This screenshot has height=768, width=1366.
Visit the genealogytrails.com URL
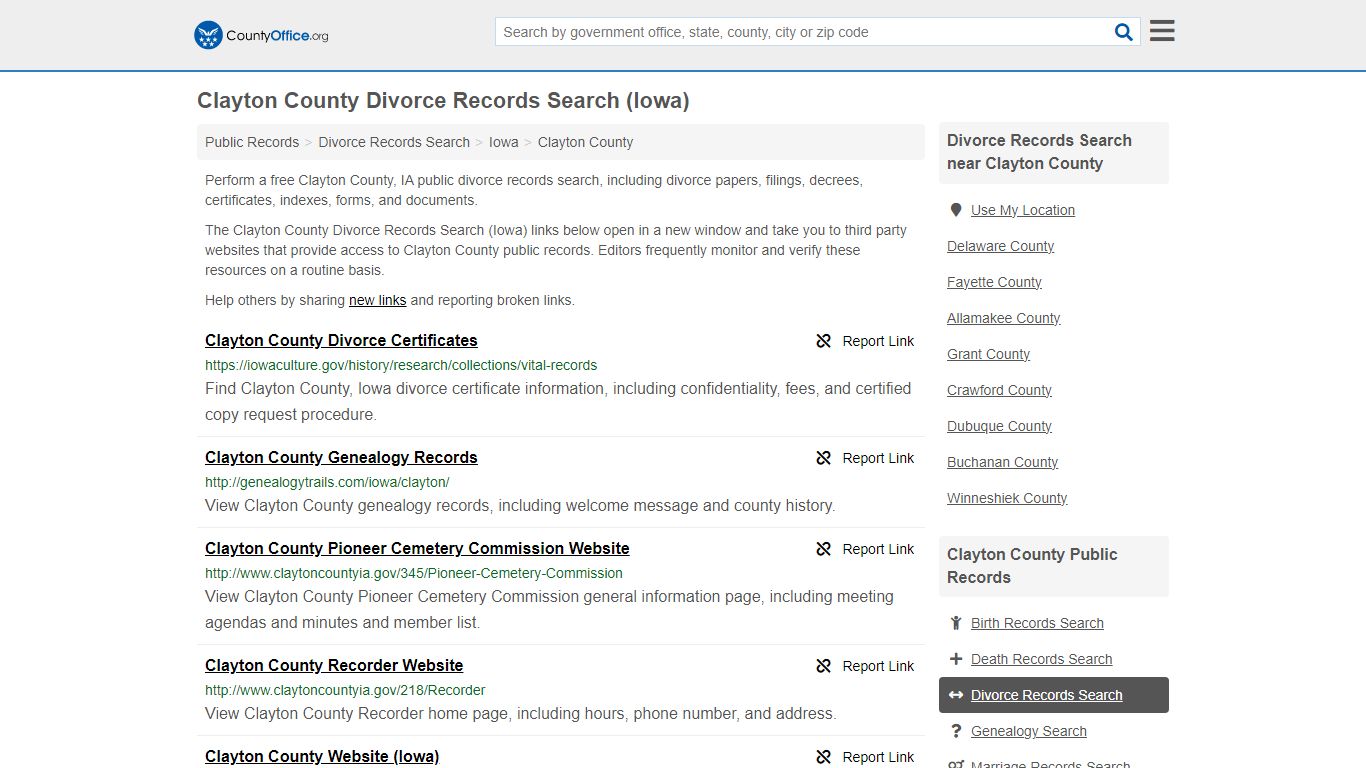[x=327, y=482]
